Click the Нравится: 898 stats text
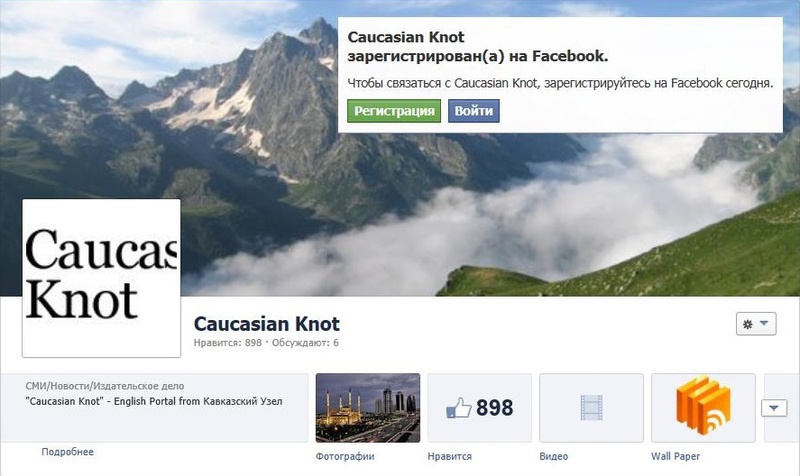Screen dimensions: 800x476 [228, 343]
